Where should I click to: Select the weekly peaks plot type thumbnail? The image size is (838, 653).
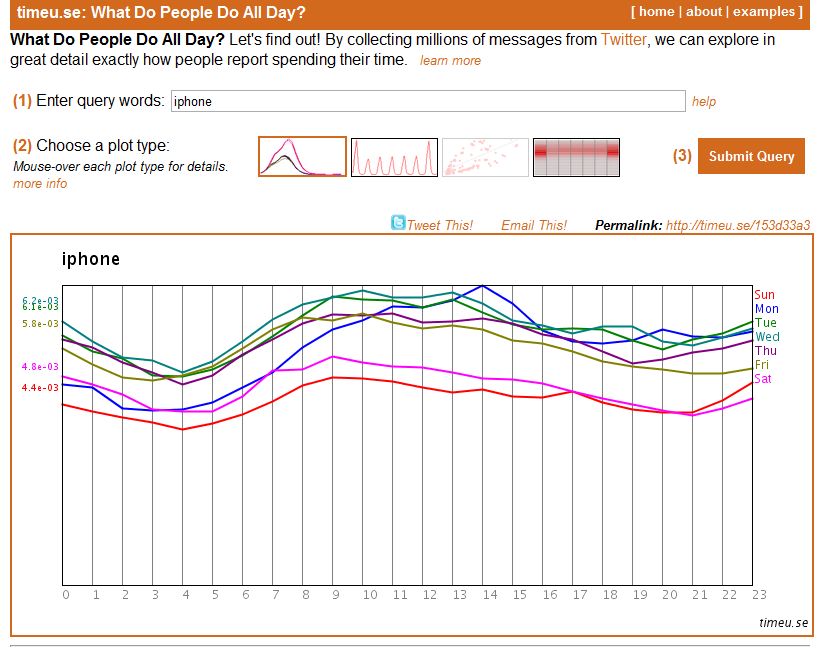[x=394, y=157]
